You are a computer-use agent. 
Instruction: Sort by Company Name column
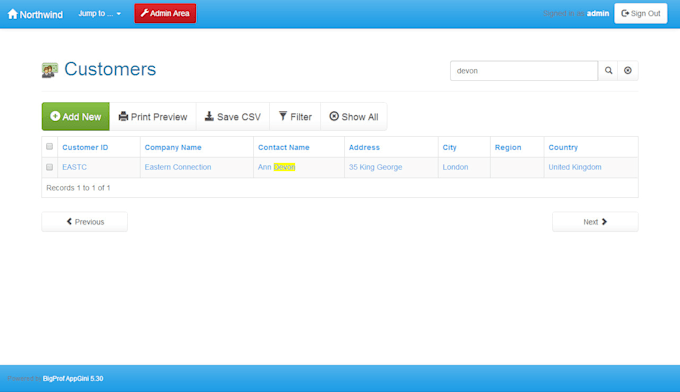pyautogui.click(x=173, y=147)
